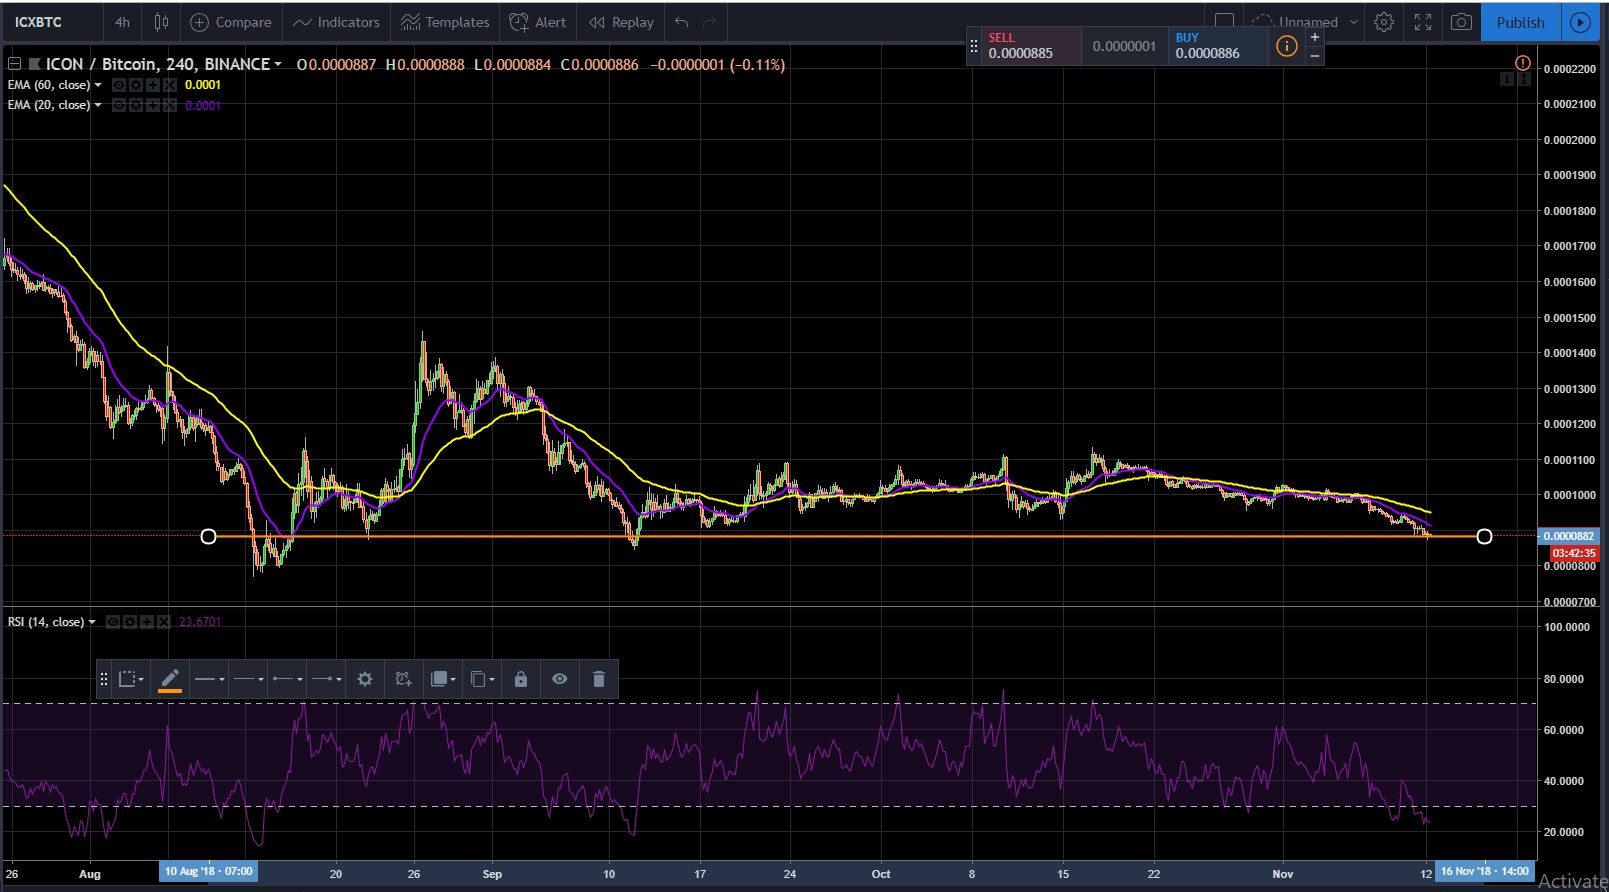Add alert on drawing via clock-plus icon

(403, 679)
